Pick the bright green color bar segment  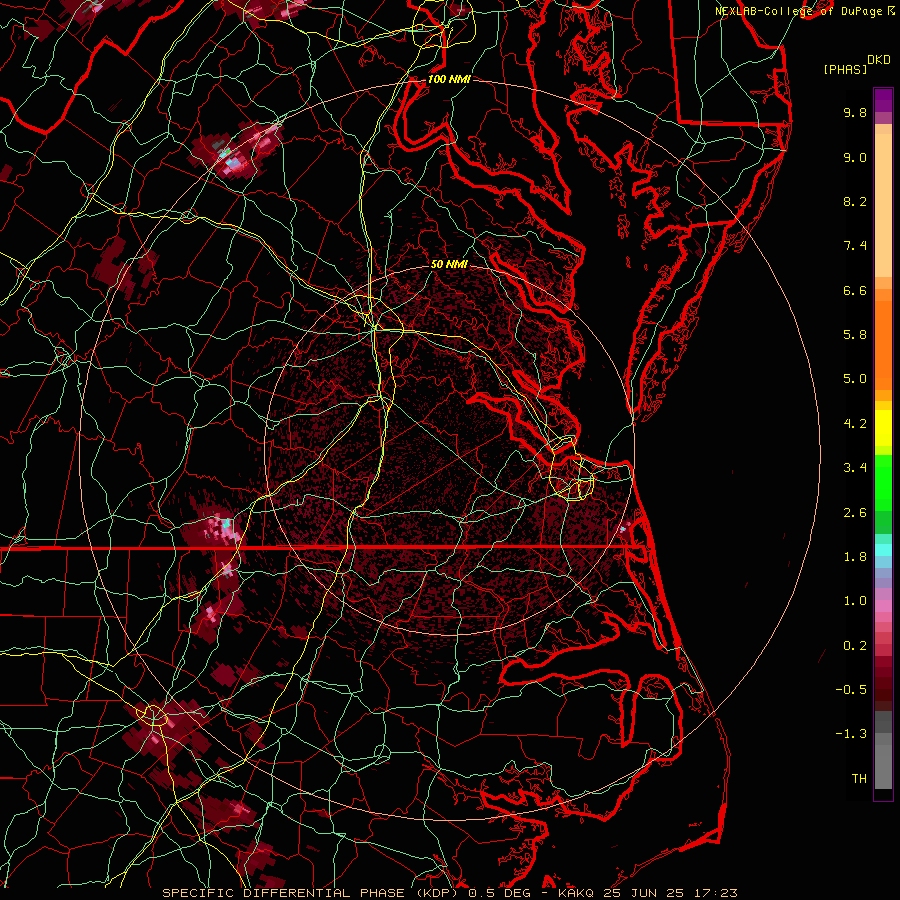(x=883, y=482)
